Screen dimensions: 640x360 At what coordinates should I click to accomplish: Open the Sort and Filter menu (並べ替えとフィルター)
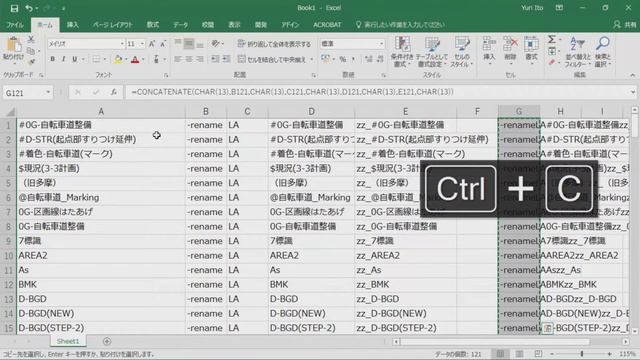pyautogui.click(x=578, y=51)
